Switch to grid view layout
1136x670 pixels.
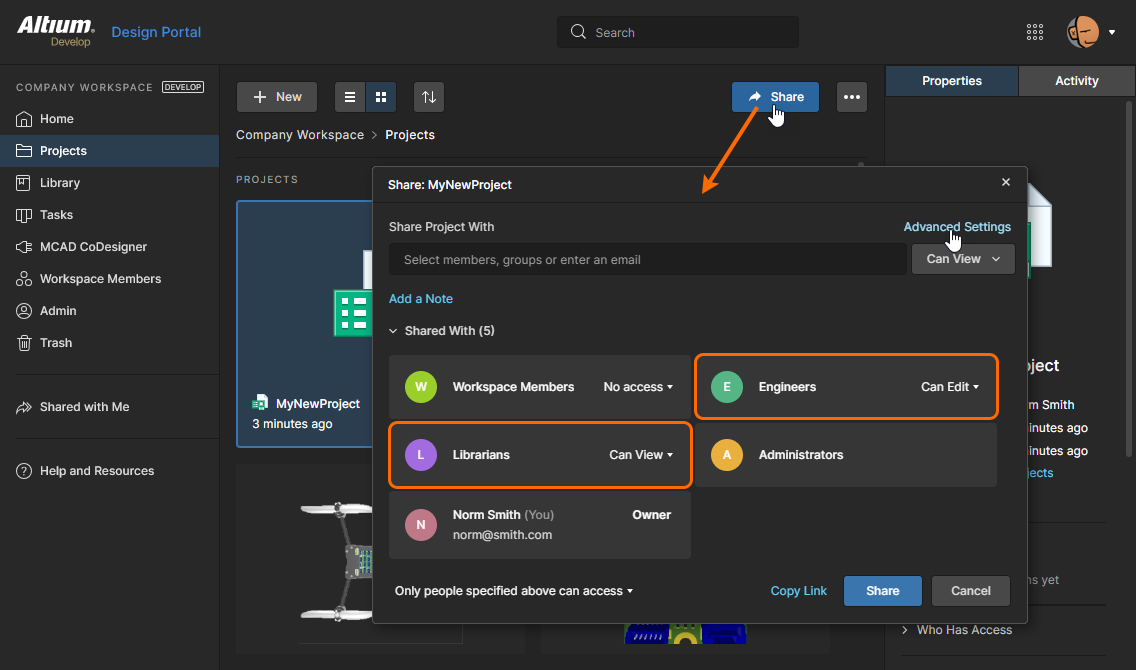pyautogui.click(x=381, y=97)
